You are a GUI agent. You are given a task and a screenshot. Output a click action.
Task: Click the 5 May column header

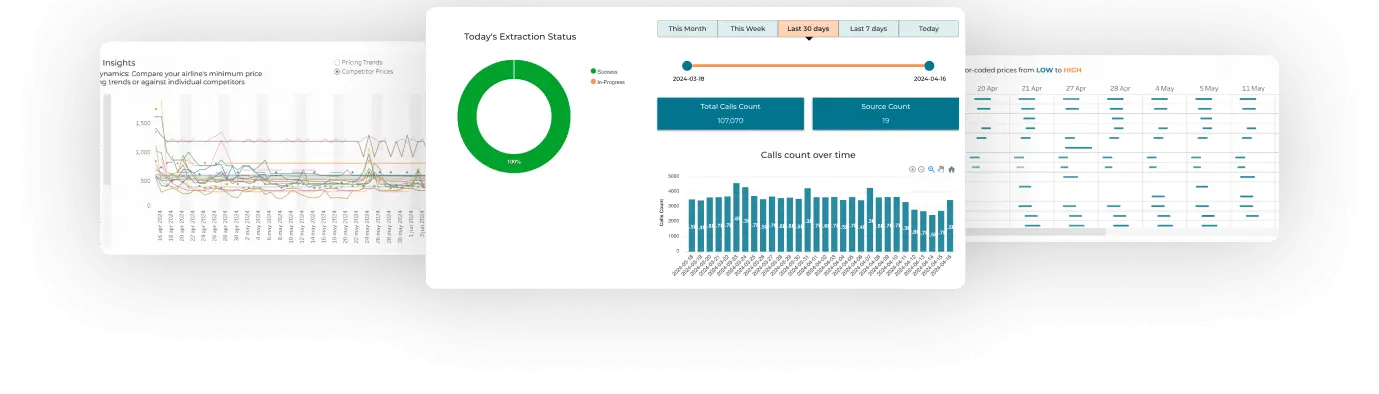[1209, 88]
